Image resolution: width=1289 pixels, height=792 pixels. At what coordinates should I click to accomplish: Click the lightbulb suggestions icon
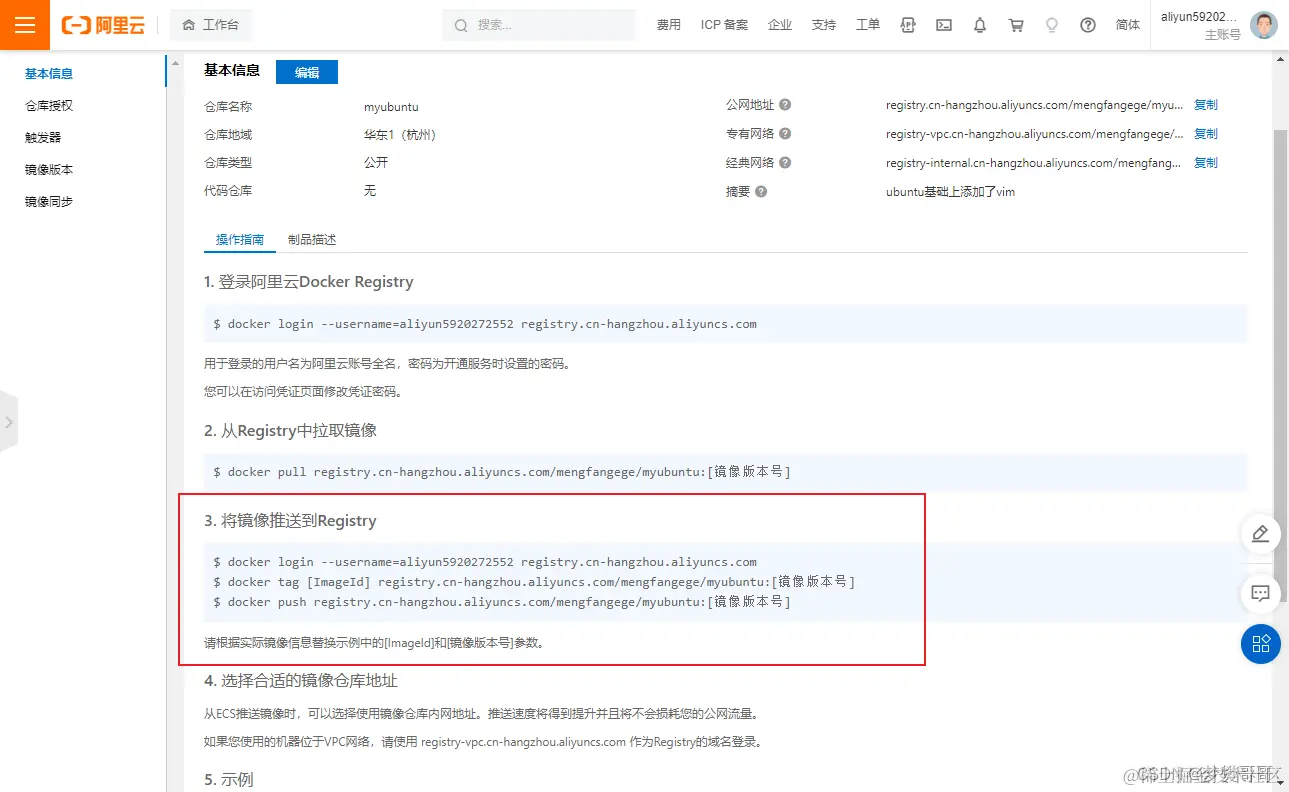1052,25
